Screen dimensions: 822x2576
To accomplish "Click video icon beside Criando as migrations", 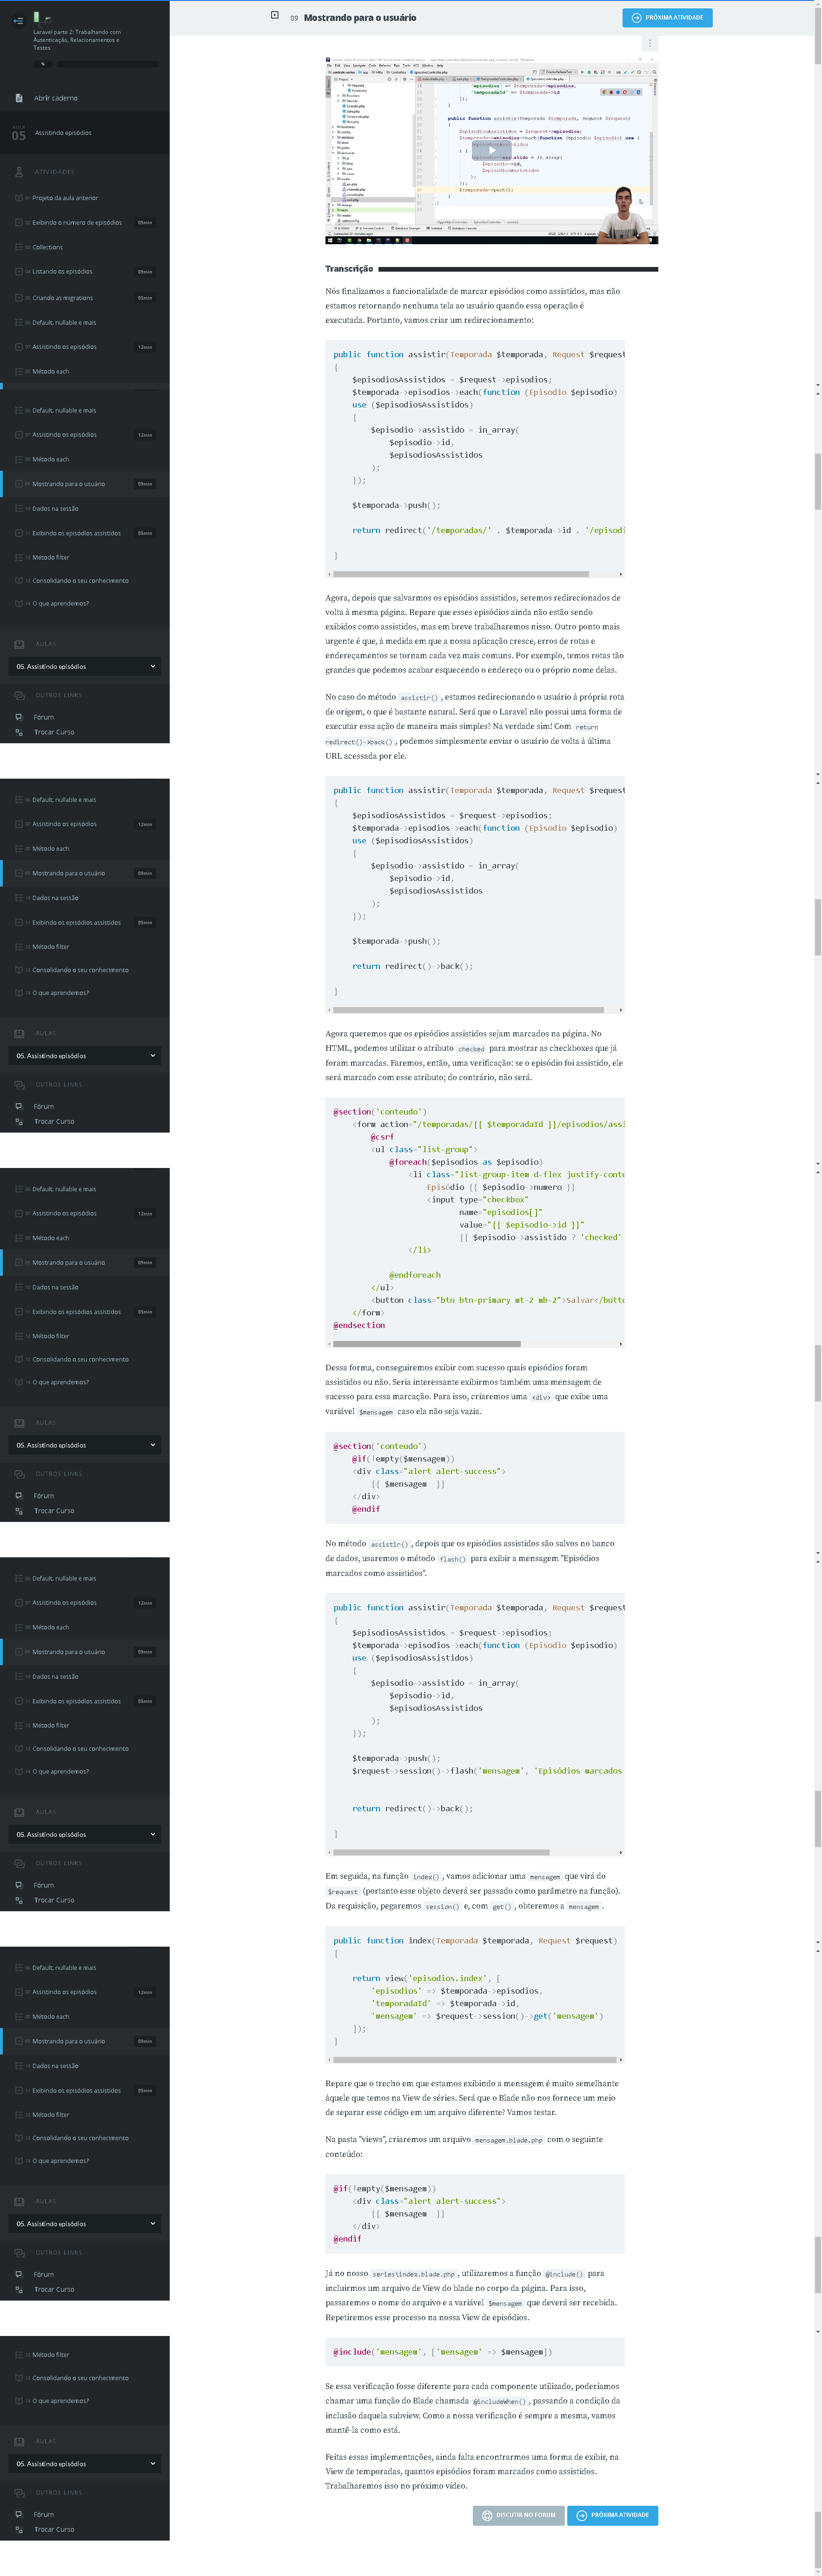I will (x=19, y=297).
